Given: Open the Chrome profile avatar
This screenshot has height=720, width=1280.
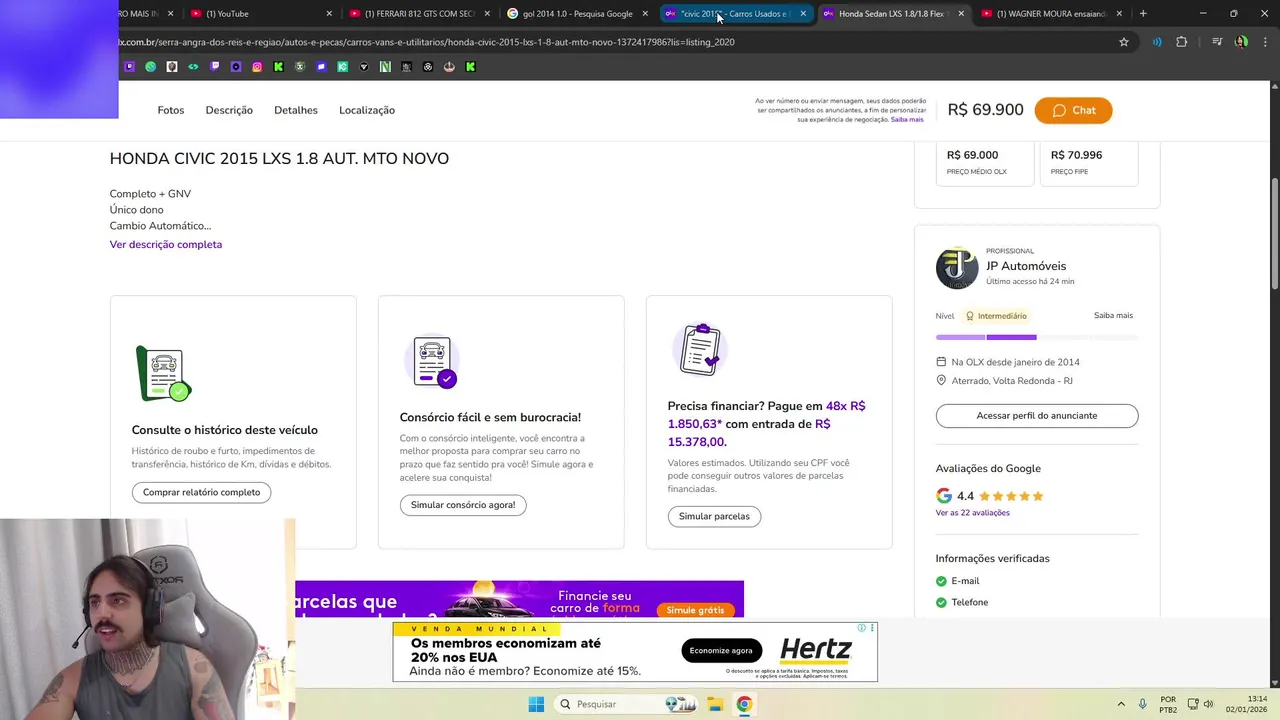Looking at the screenshot, I should pyautogui.click(x=1241, y=42).
